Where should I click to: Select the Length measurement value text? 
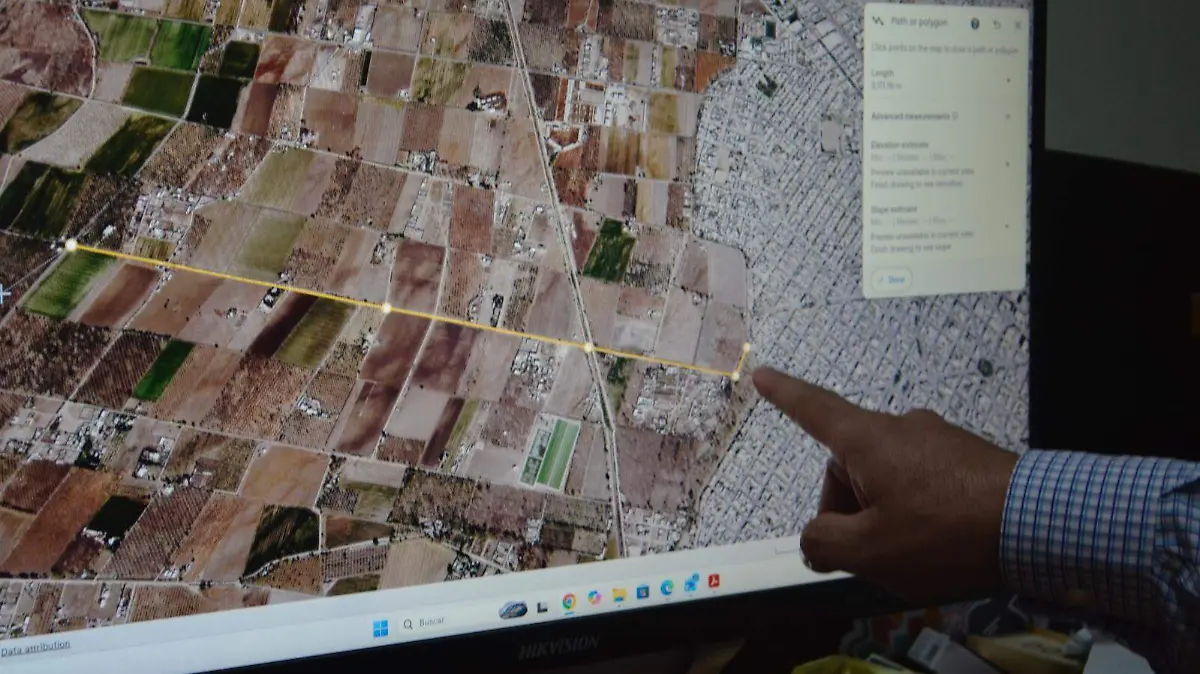[x=886, y=86]
